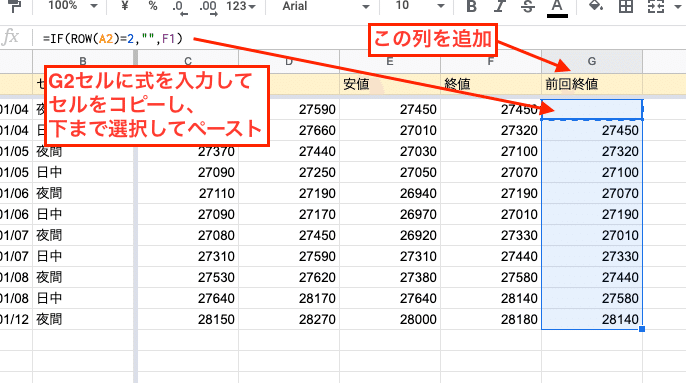Select column G header
This screenshot has width=686, height=383.
click(x=592, y=61)
